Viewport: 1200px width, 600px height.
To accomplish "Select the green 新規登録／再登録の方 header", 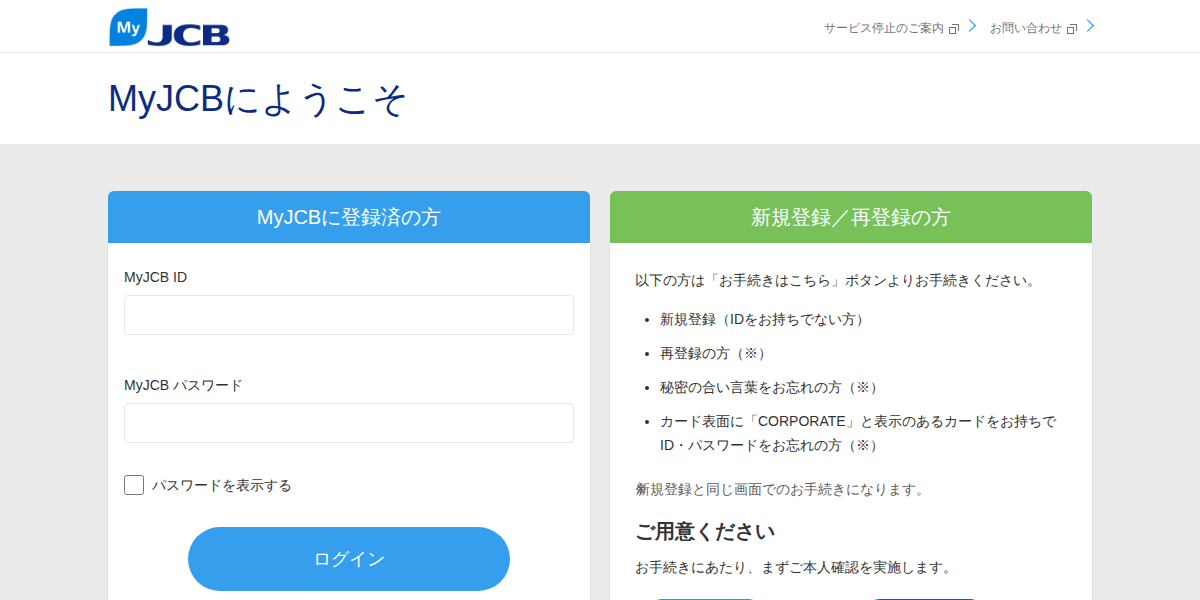I will point(850,217).
